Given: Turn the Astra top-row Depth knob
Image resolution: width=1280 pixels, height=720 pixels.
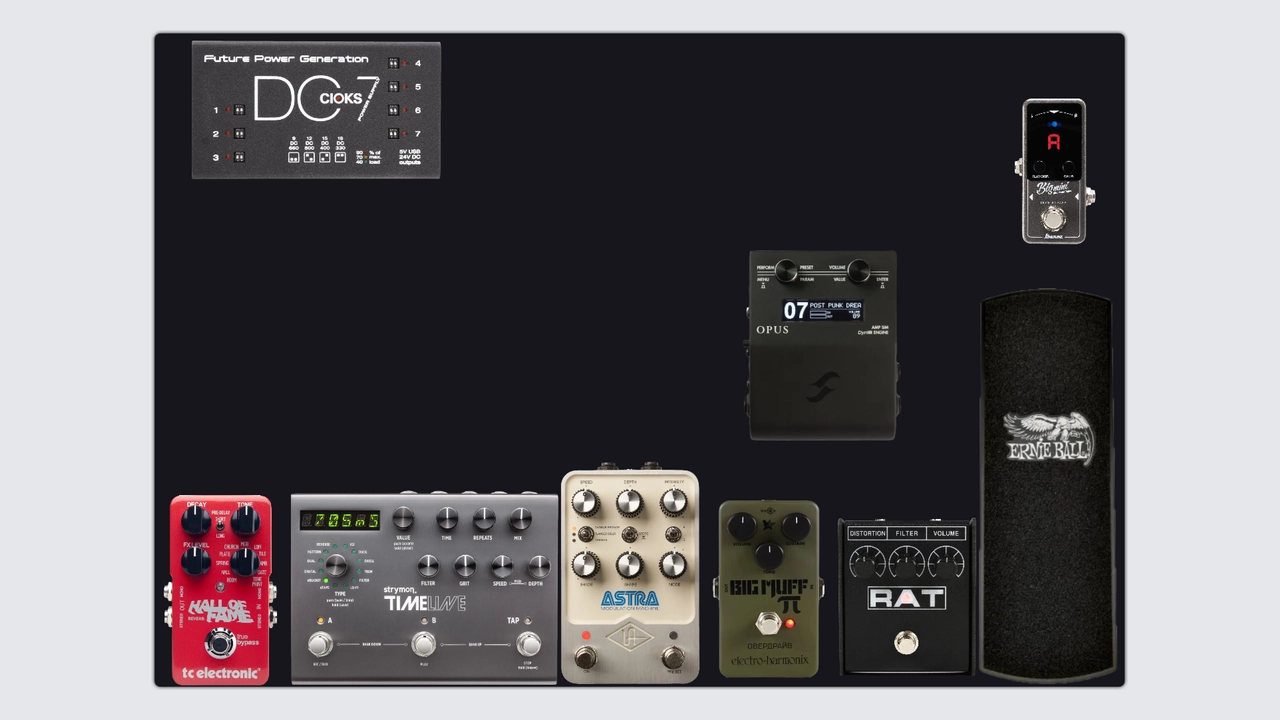Looking at the screenshot, I should pos(629,501).
